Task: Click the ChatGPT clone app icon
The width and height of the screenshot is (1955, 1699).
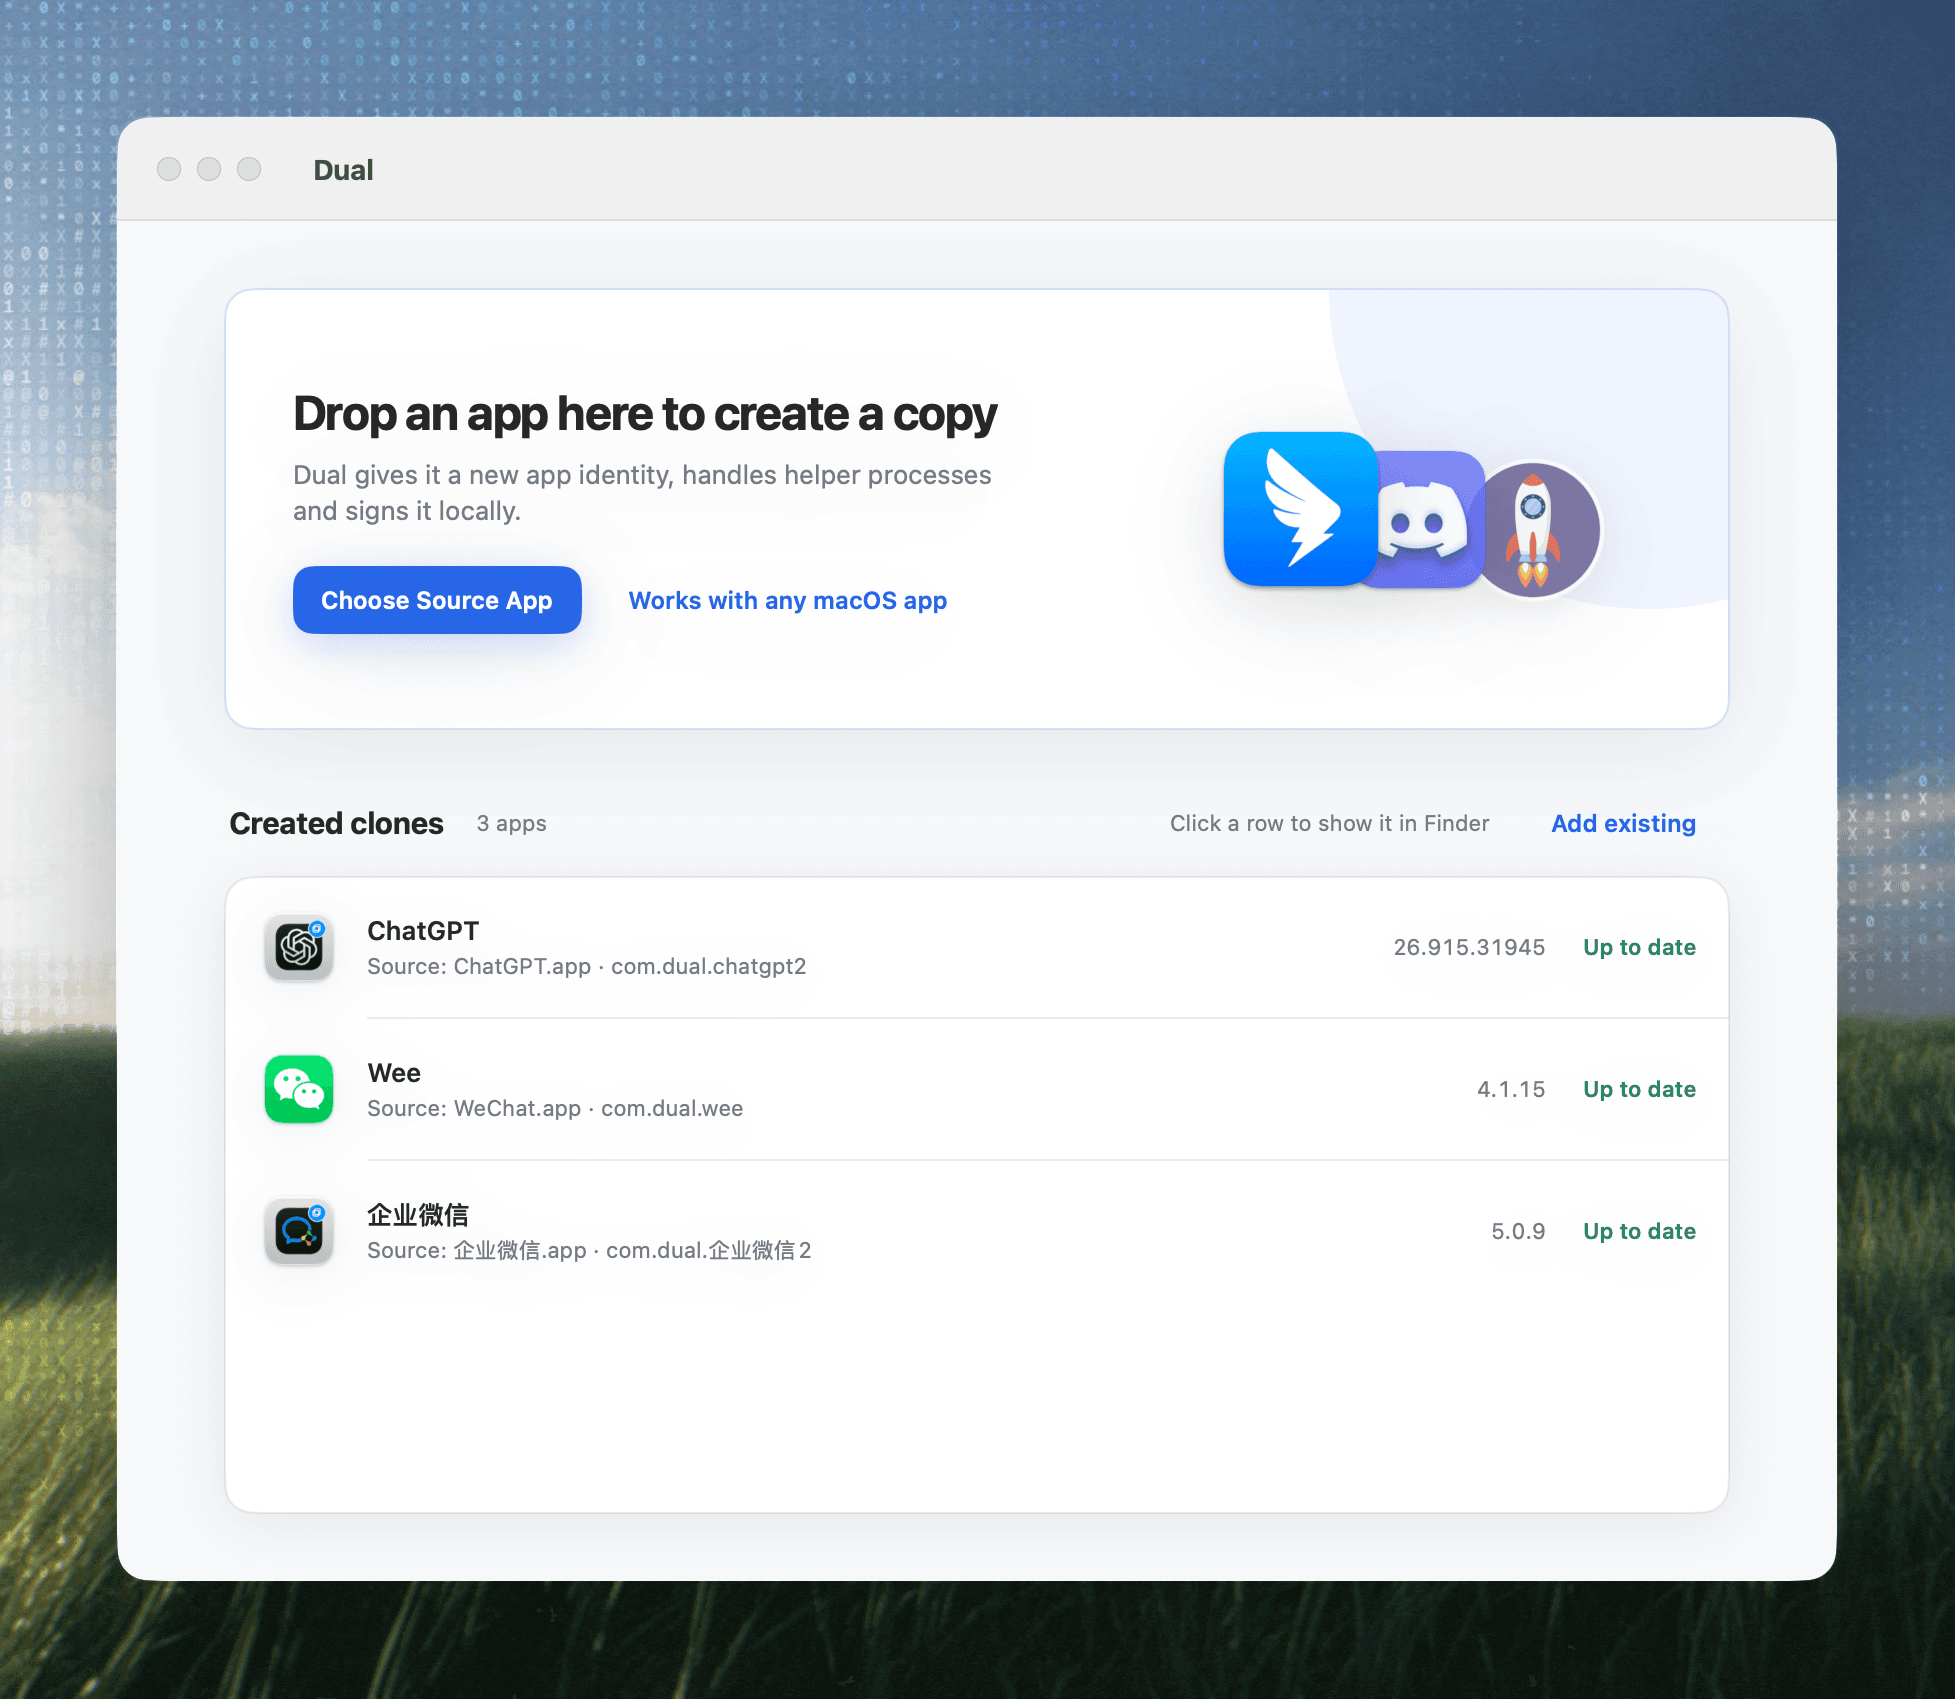Action: pos(299,947)
